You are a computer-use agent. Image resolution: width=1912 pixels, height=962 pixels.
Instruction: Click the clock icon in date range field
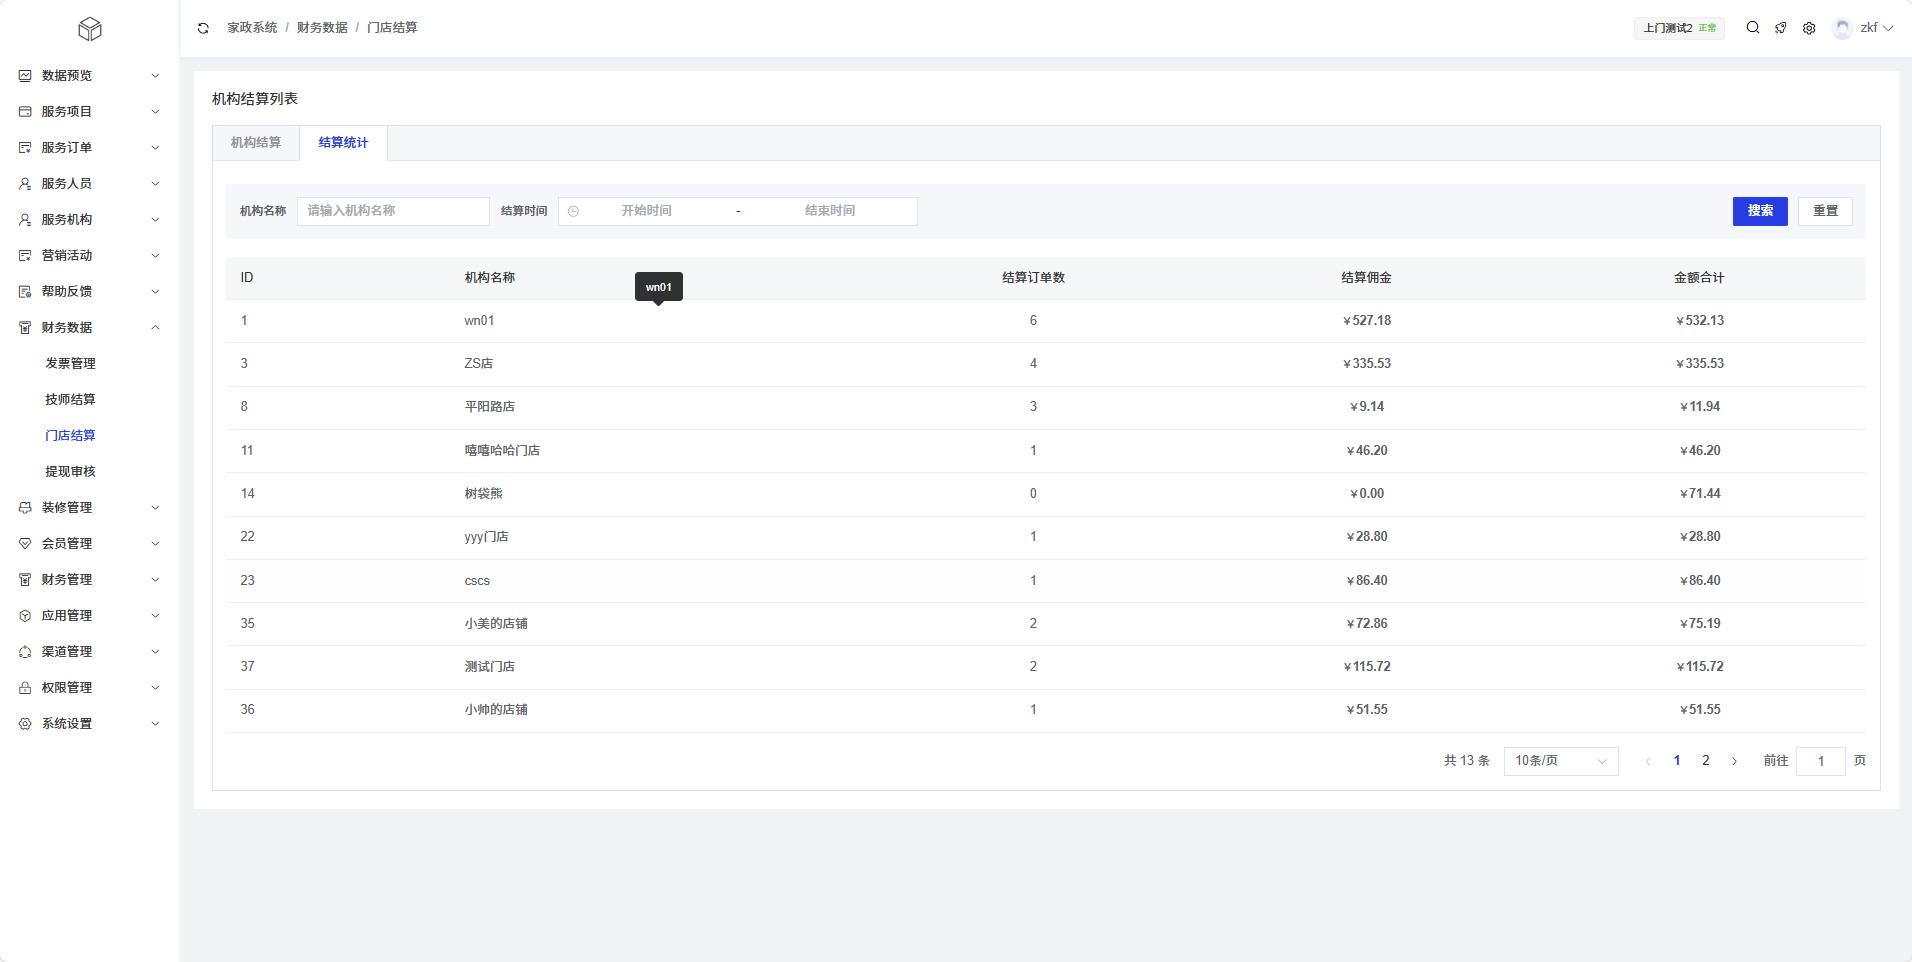point(574,211)
